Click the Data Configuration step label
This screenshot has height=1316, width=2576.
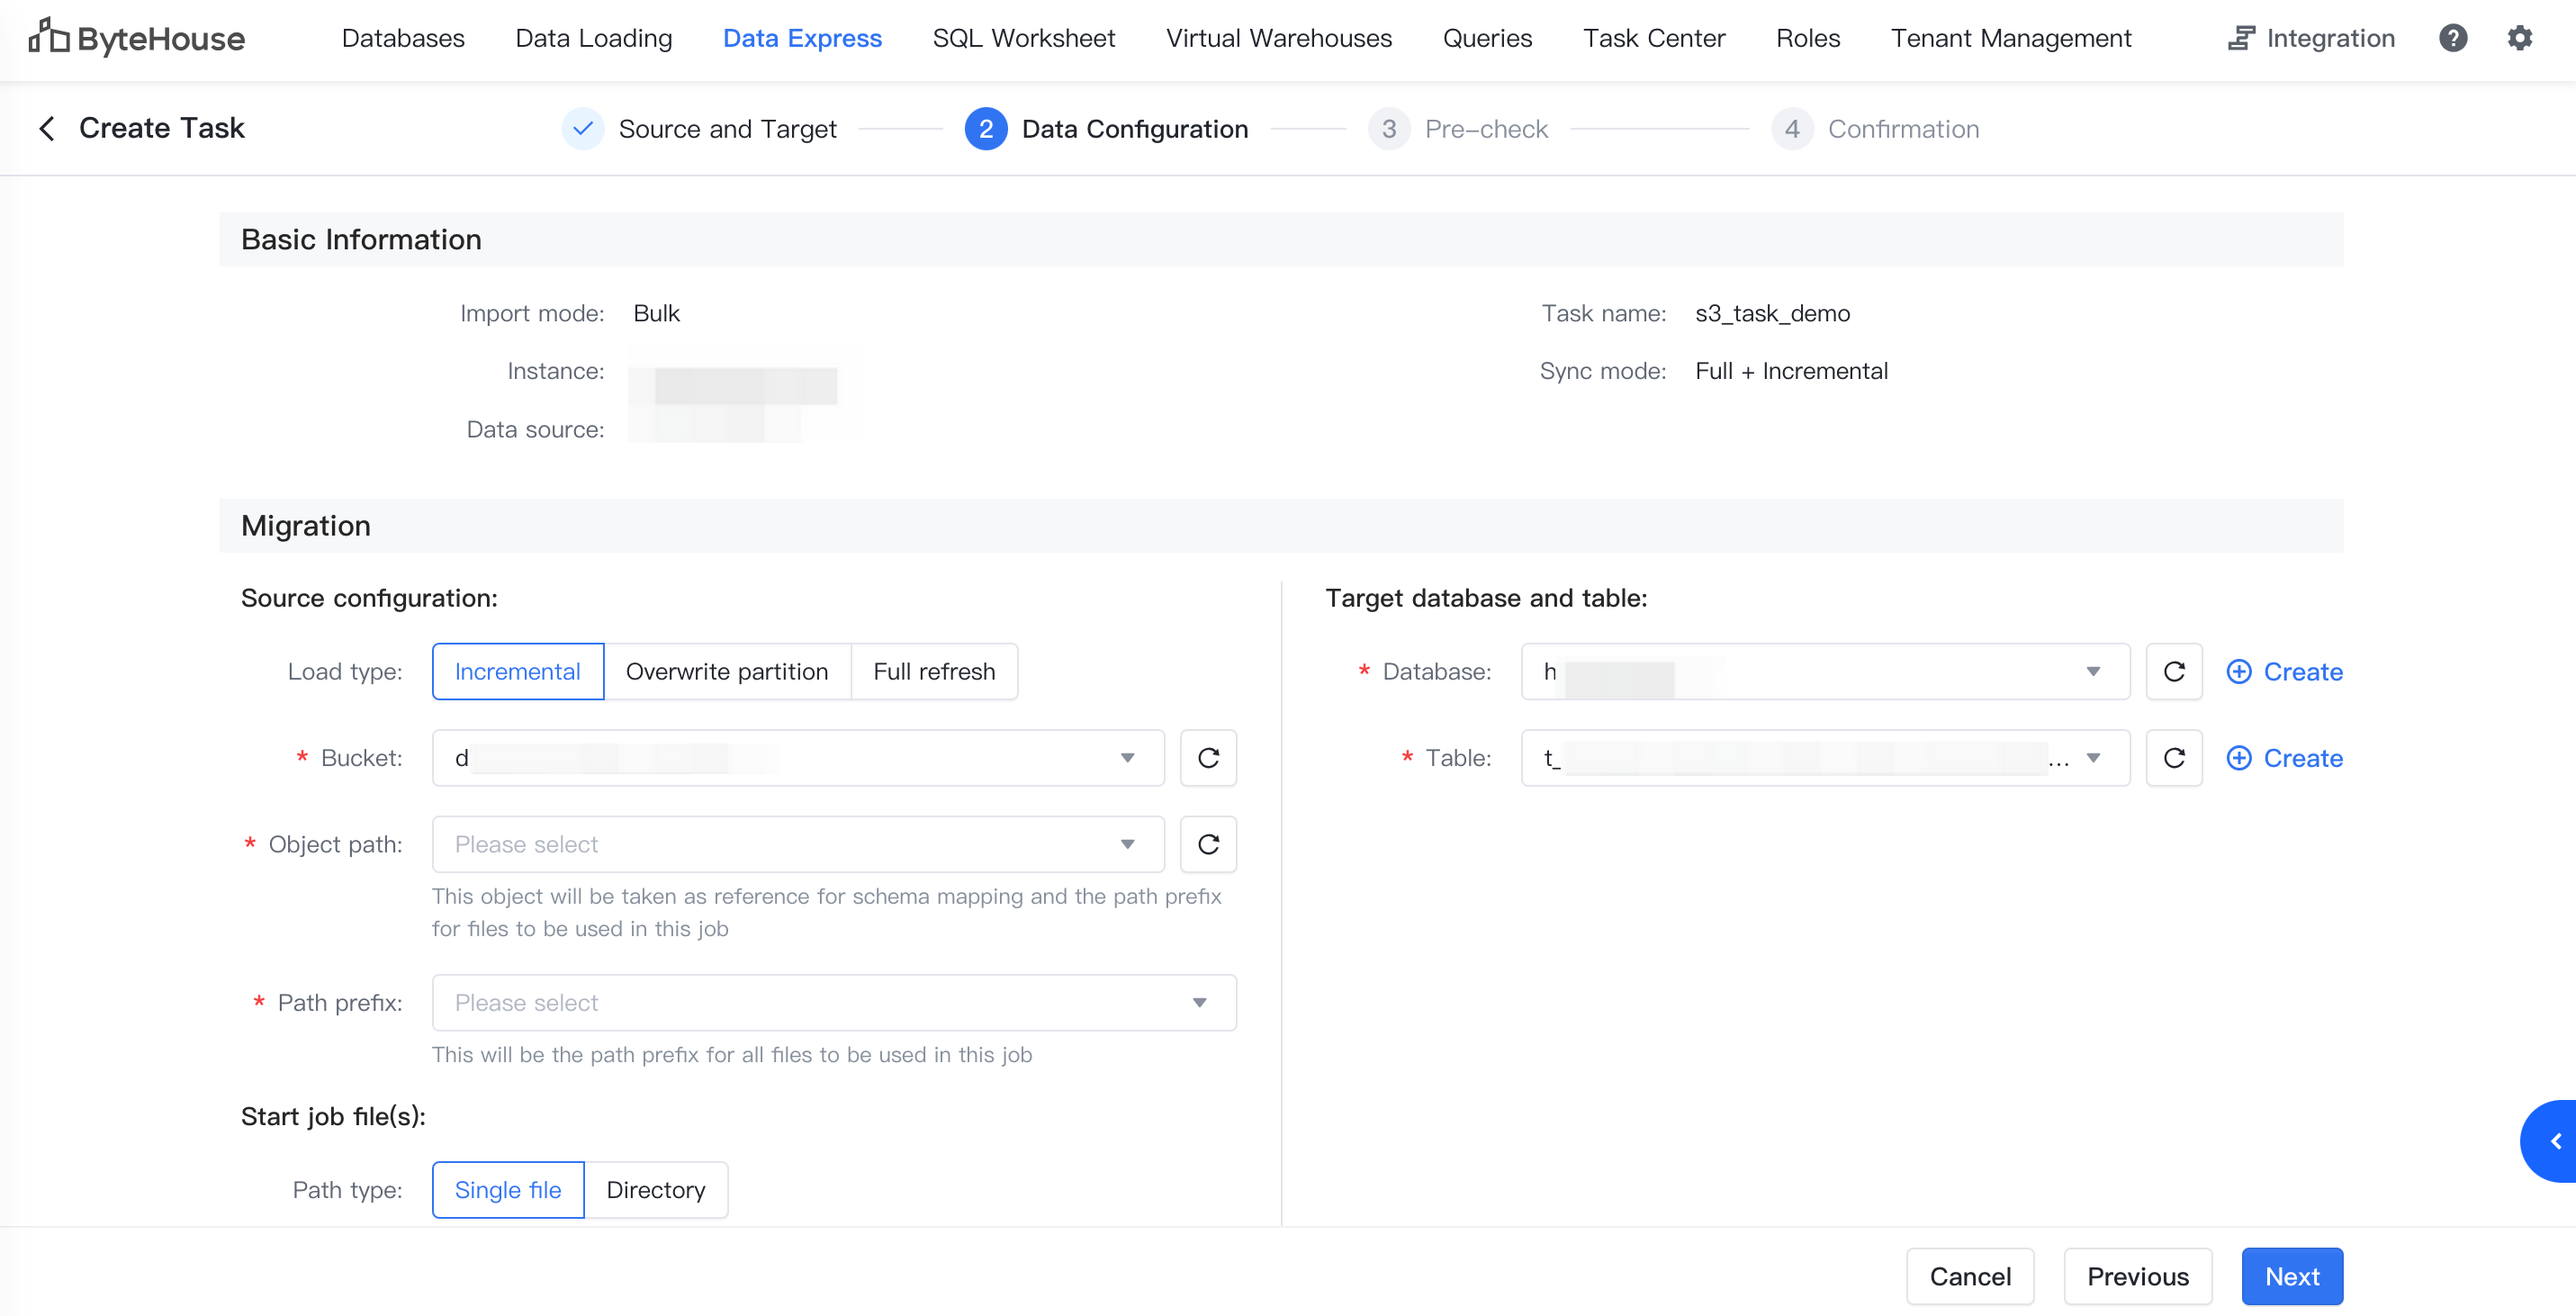coord(1135,129)
